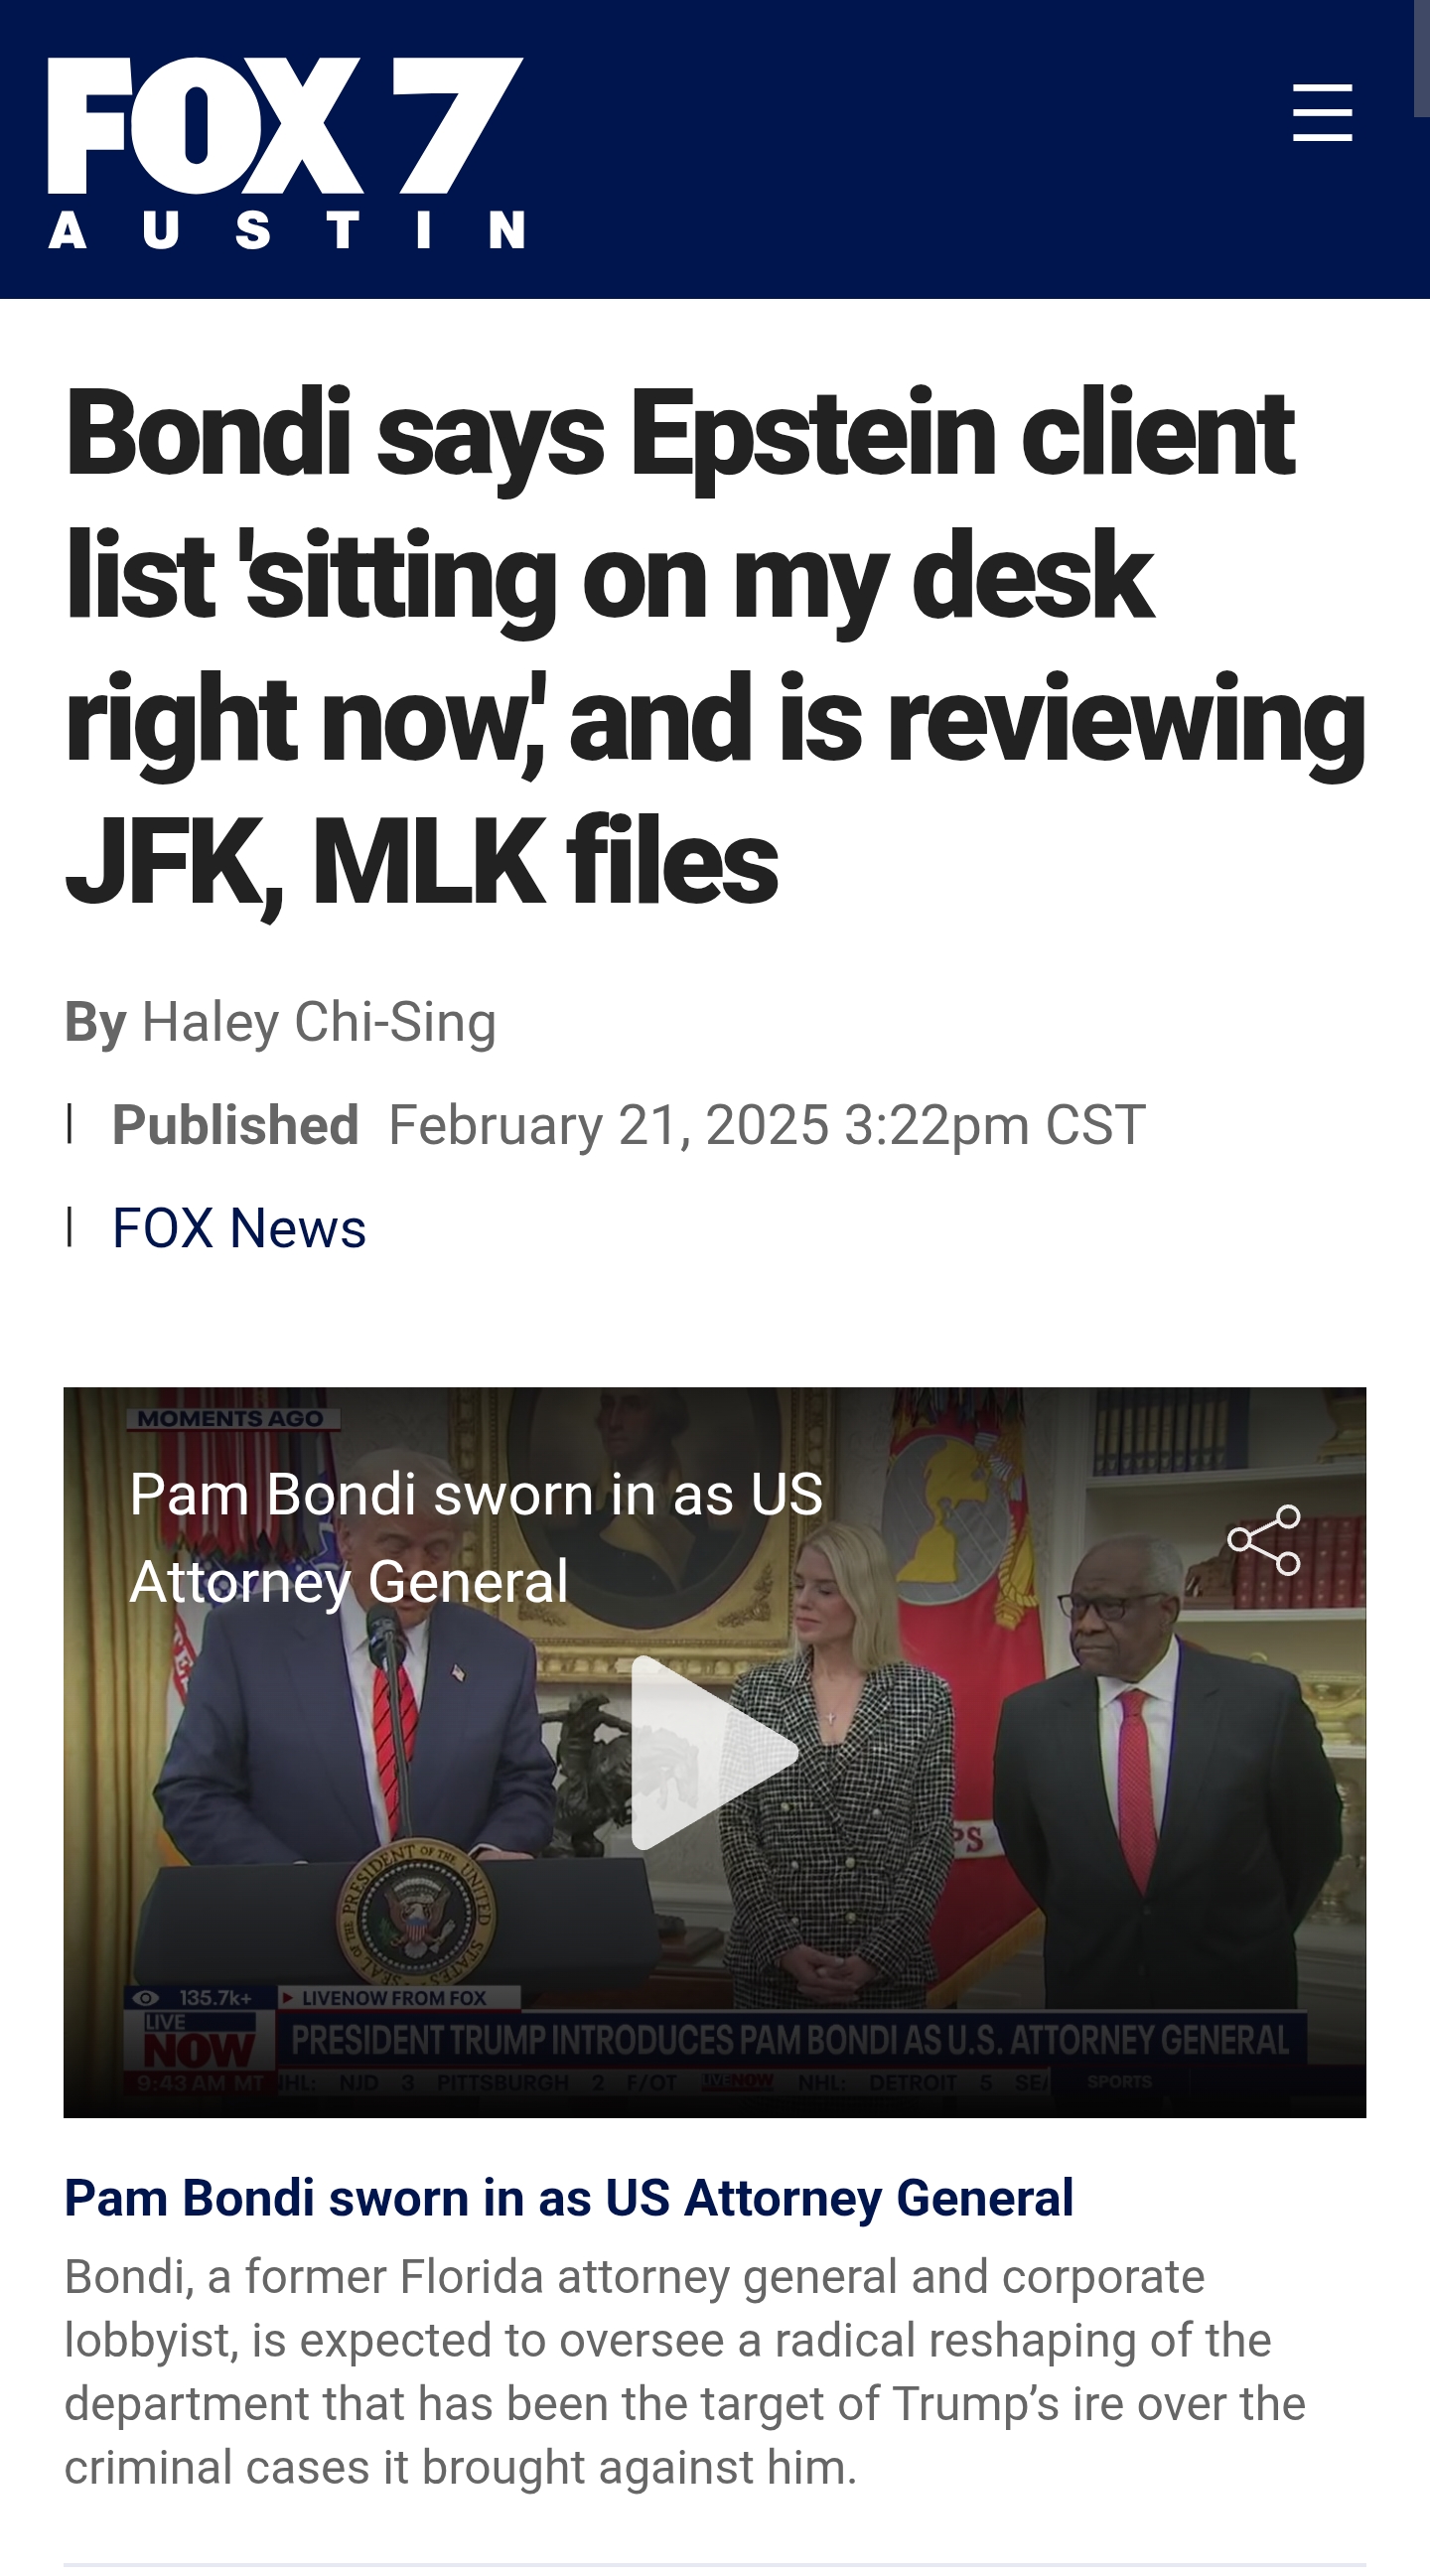
Task: Open 'Pam Bondi sworn in as US Attorney General' caption link
Action: click(x=569, y=2199)
